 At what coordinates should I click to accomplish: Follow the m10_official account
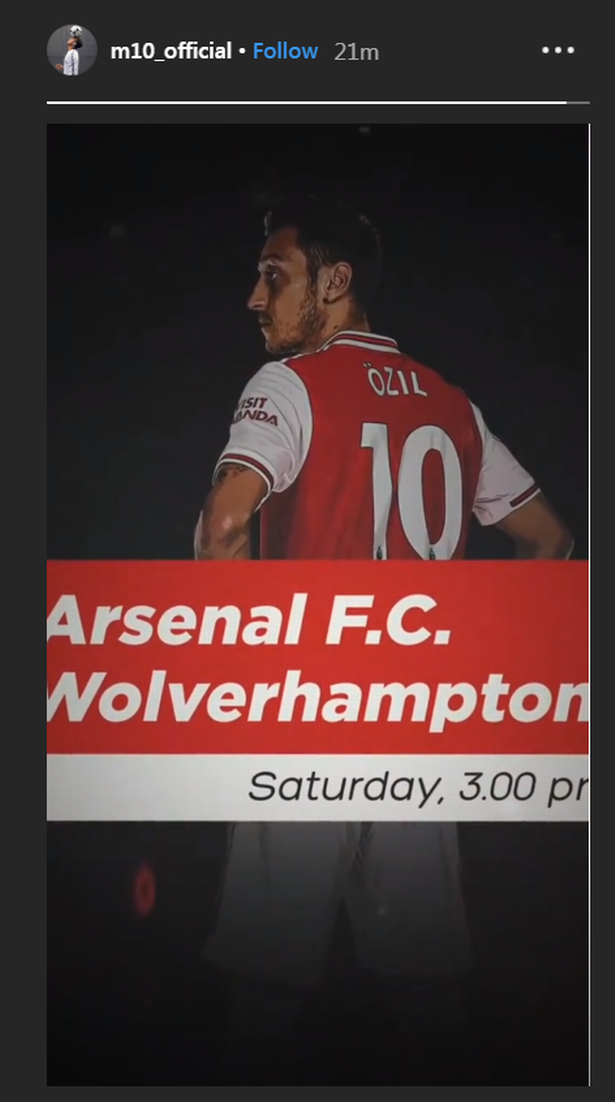[285, 51]
